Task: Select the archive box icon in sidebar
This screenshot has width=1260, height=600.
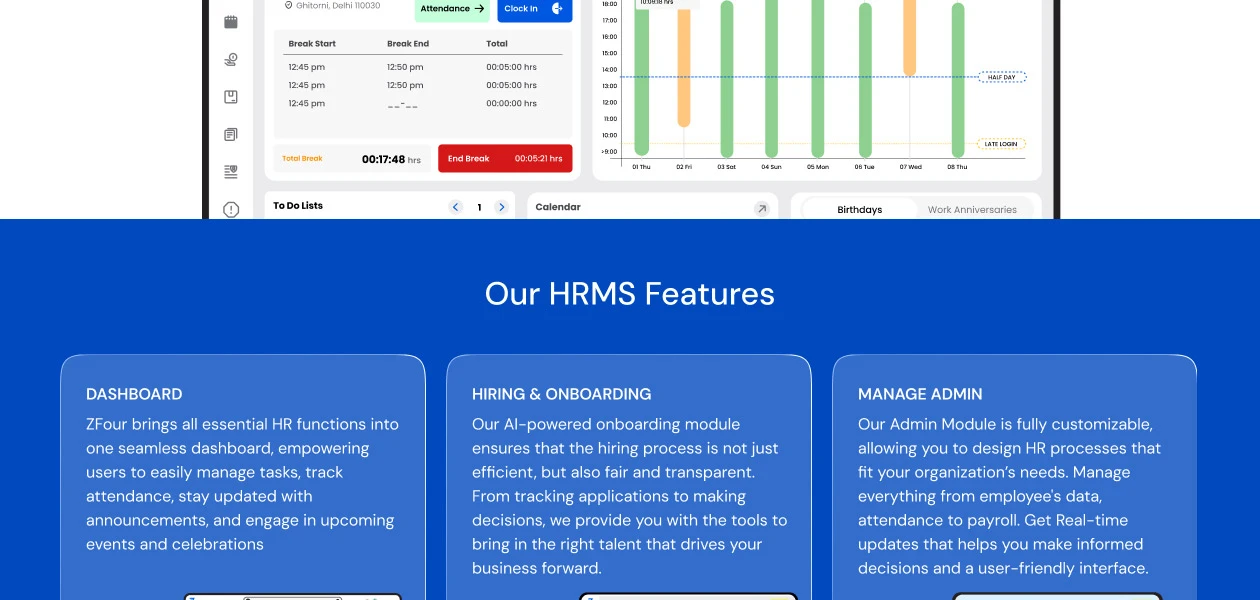Action: pos(231,97)
